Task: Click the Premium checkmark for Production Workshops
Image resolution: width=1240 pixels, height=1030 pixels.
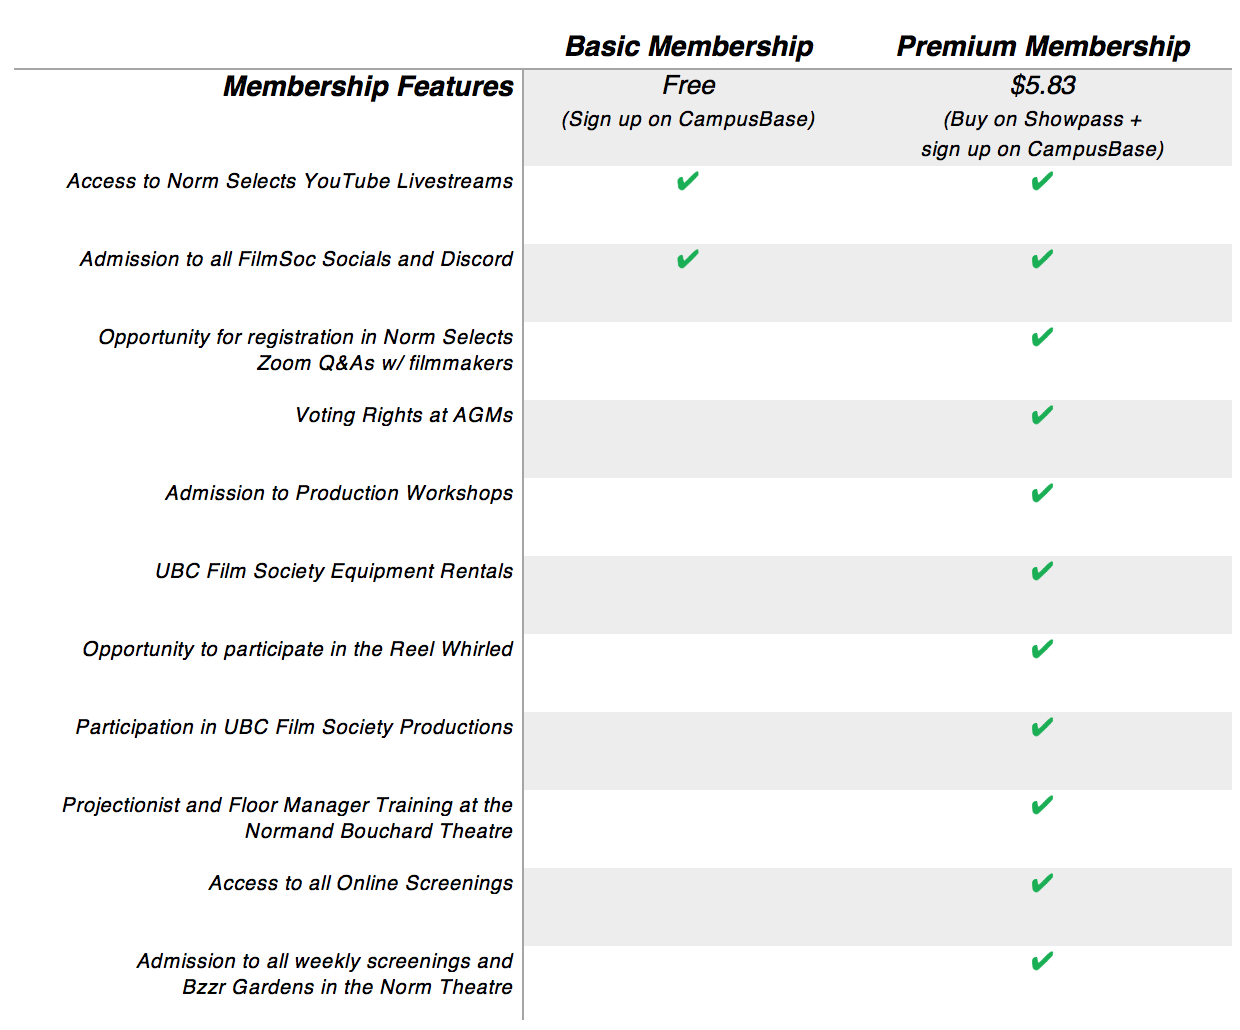Action: click(1042, 493)
